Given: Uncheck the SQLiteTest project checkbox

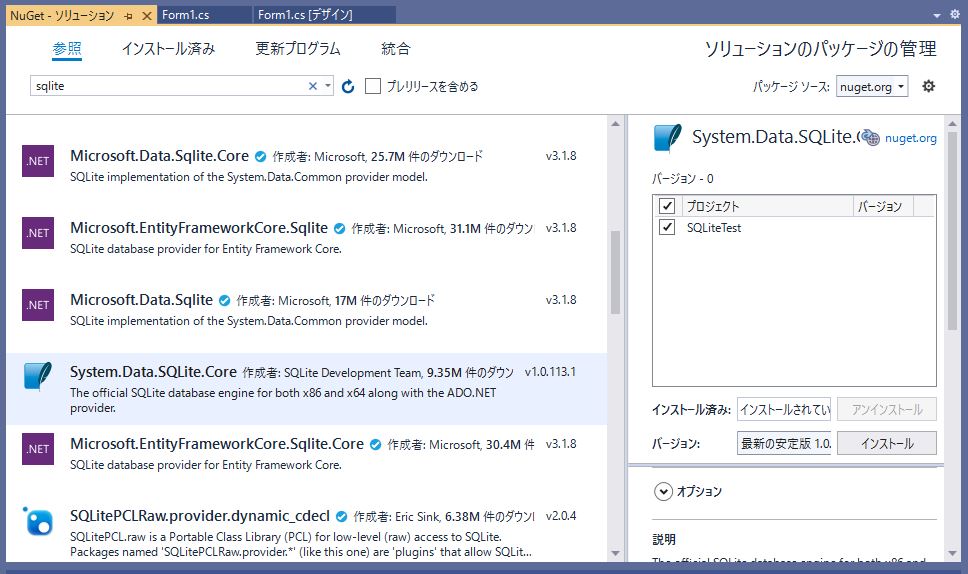Looking at the screenshot, I should [667, 228].
